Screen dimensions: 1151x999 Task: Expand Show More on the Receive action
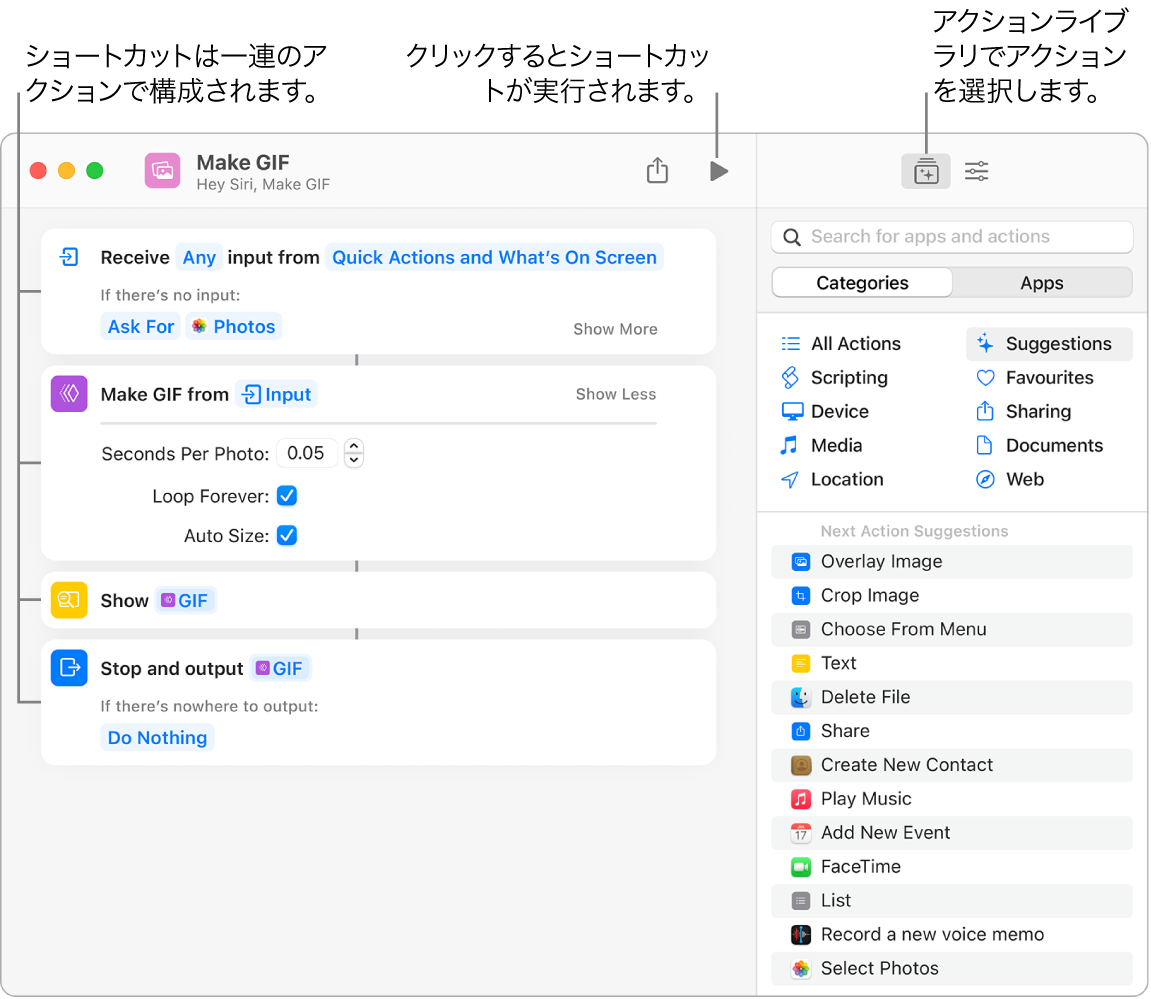[614, 328]
